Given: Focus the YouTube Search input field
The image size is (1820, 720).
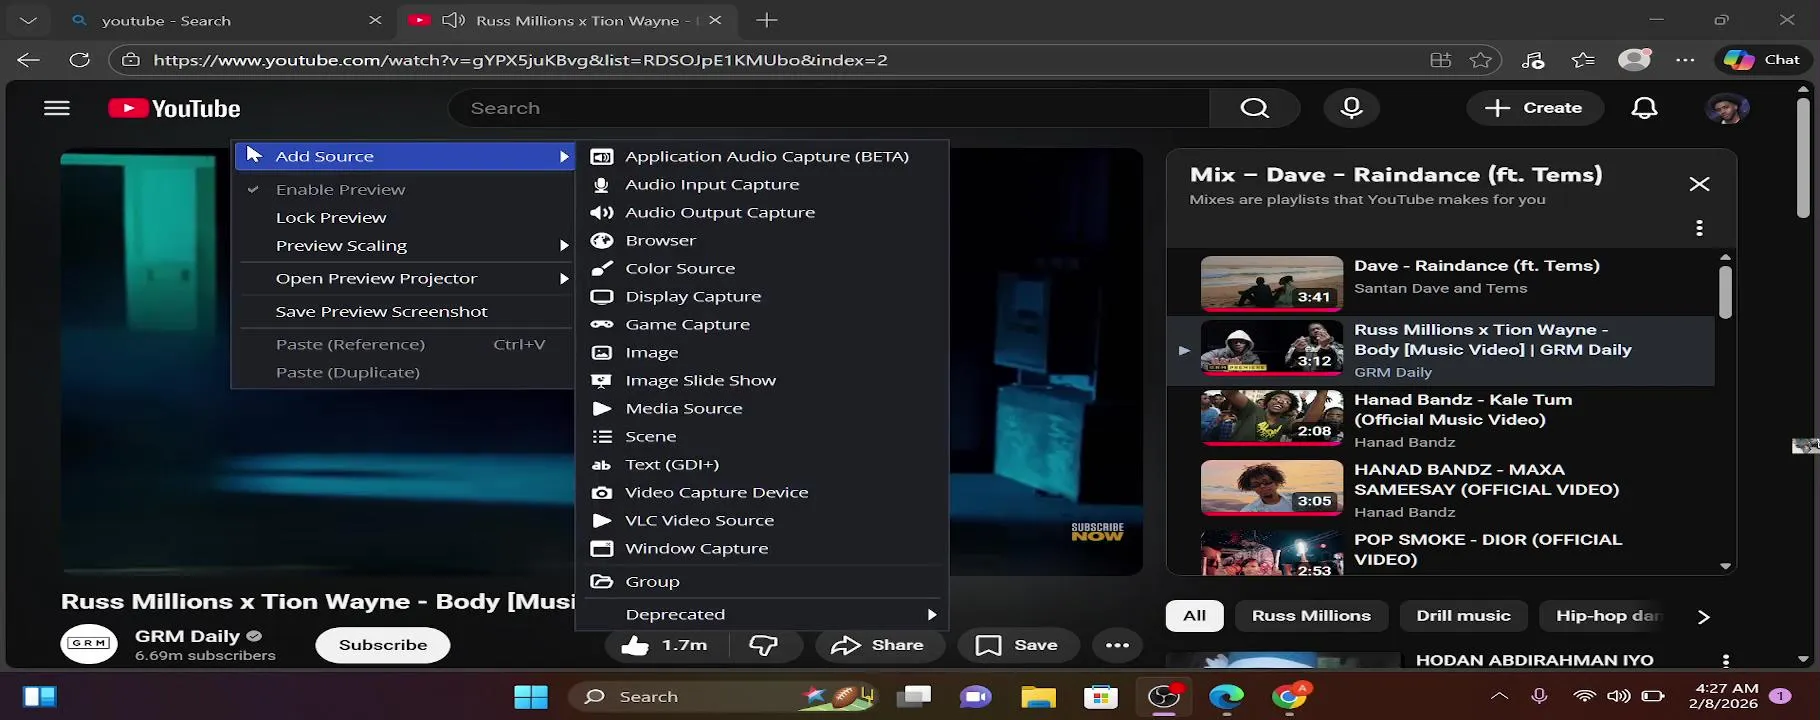Looking at the screenshot, I should point(829,108).
